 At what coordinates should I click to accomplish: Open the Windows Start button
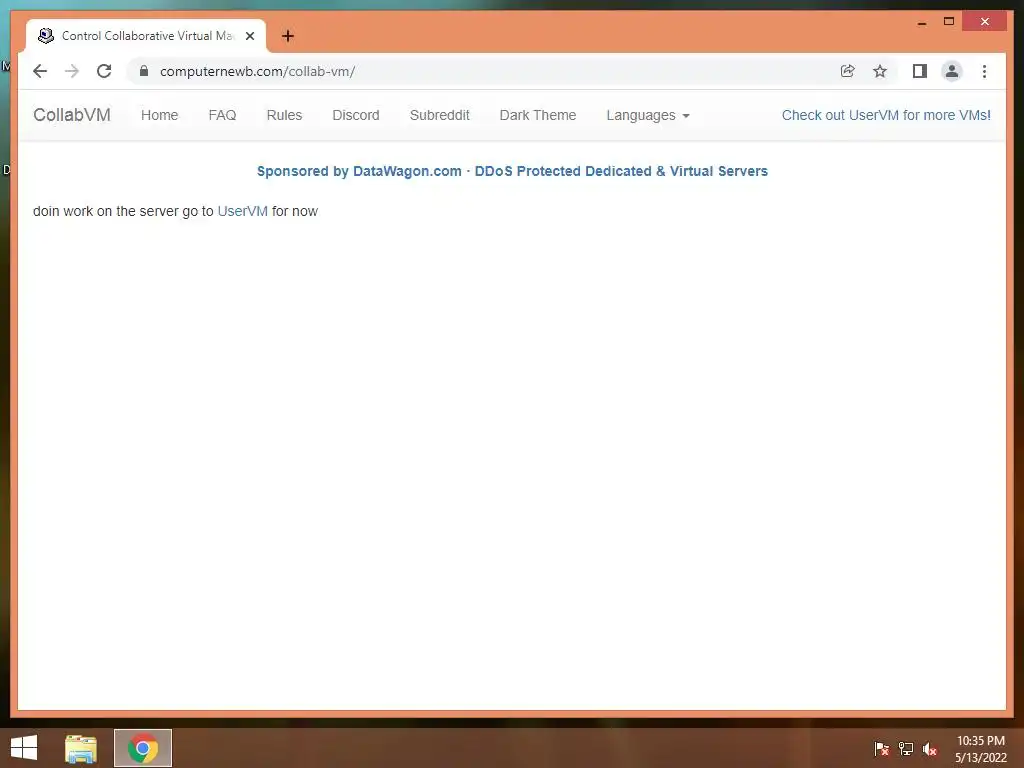(24, 748)
